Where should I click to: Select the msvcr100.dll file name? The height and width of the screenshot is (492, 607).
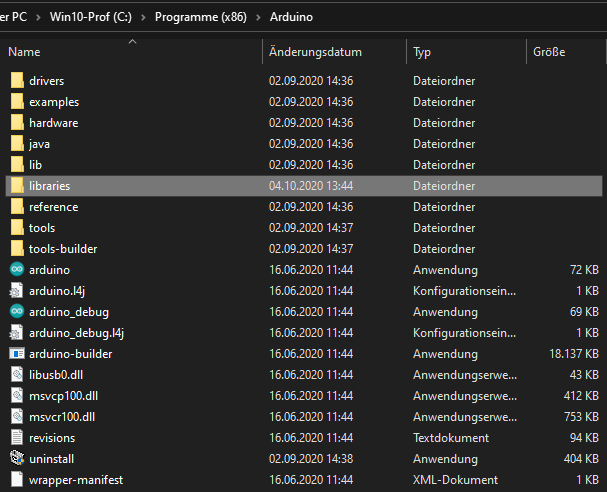pos(60,417)
